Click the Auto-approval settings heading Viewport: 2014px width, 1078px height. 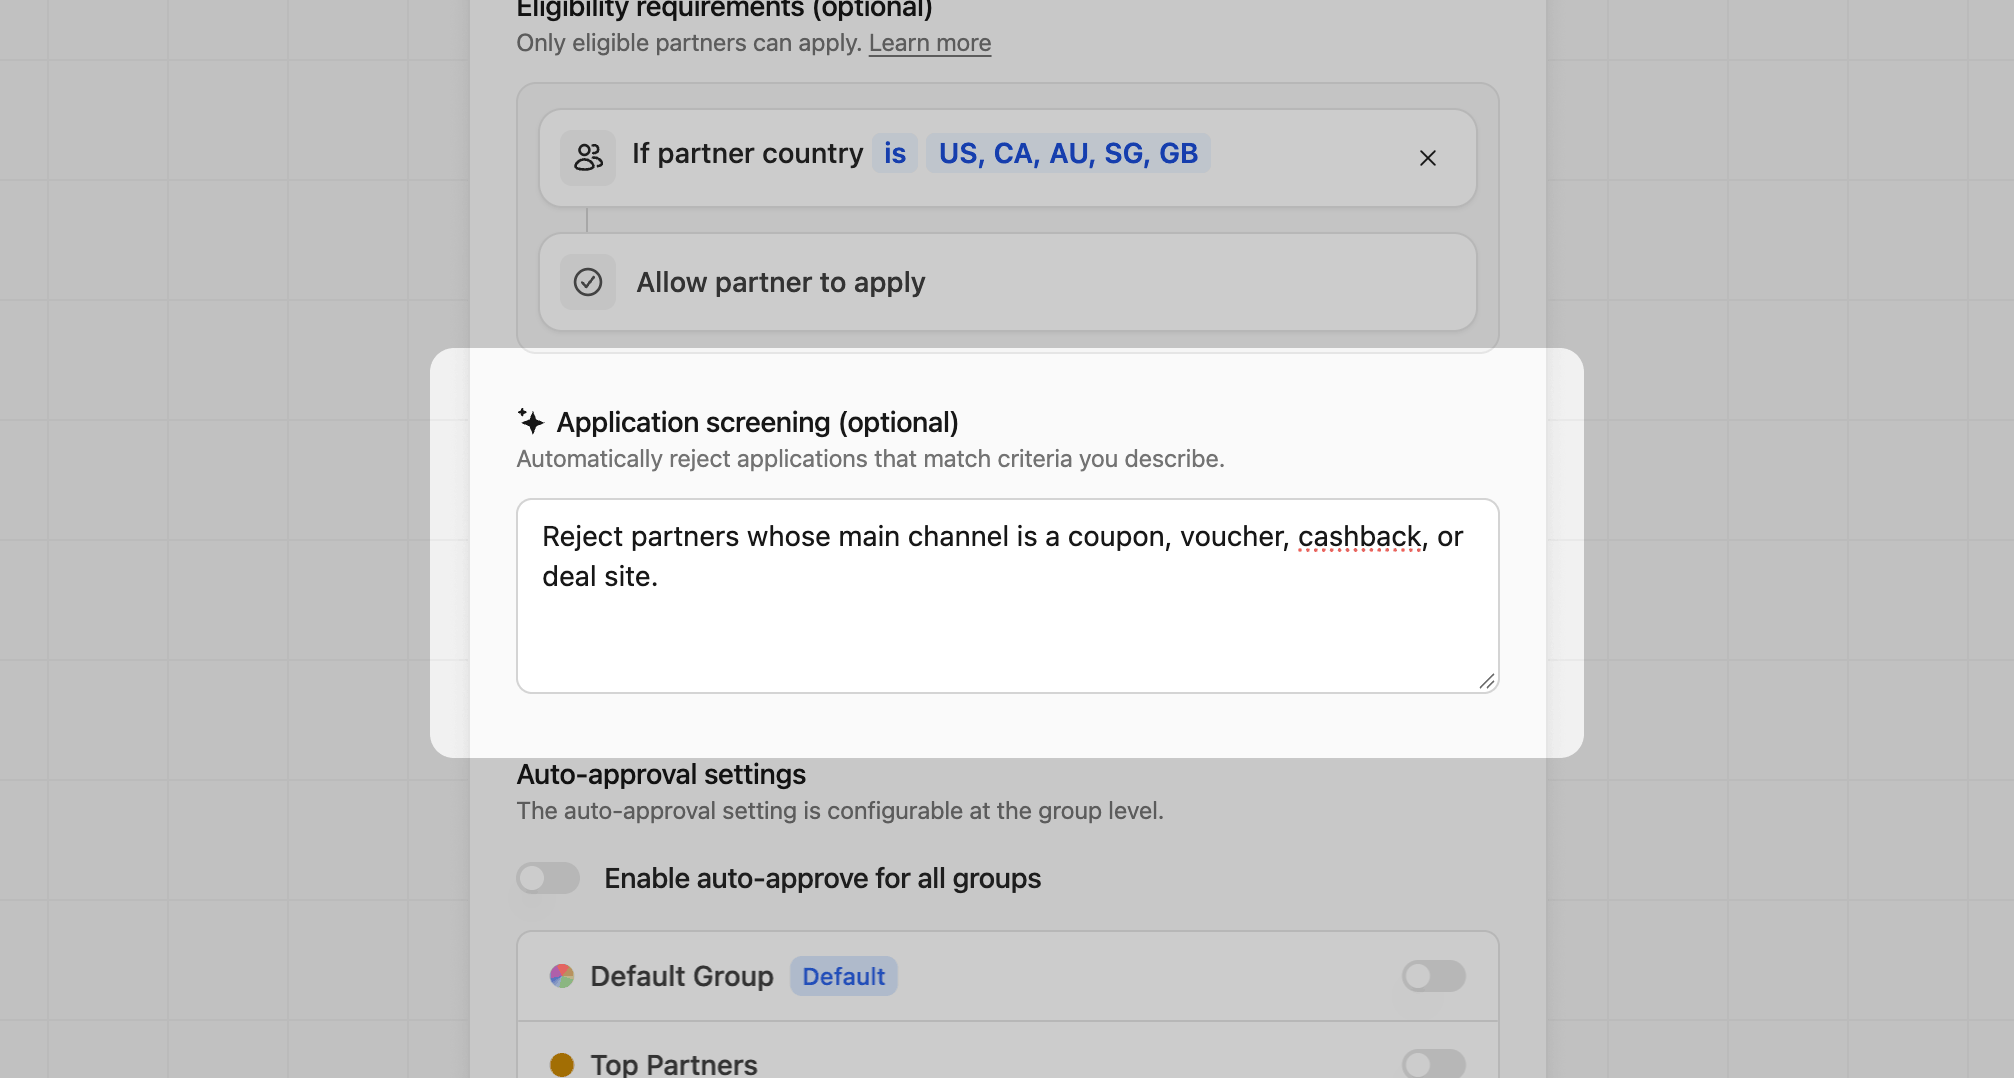[661, 774]
